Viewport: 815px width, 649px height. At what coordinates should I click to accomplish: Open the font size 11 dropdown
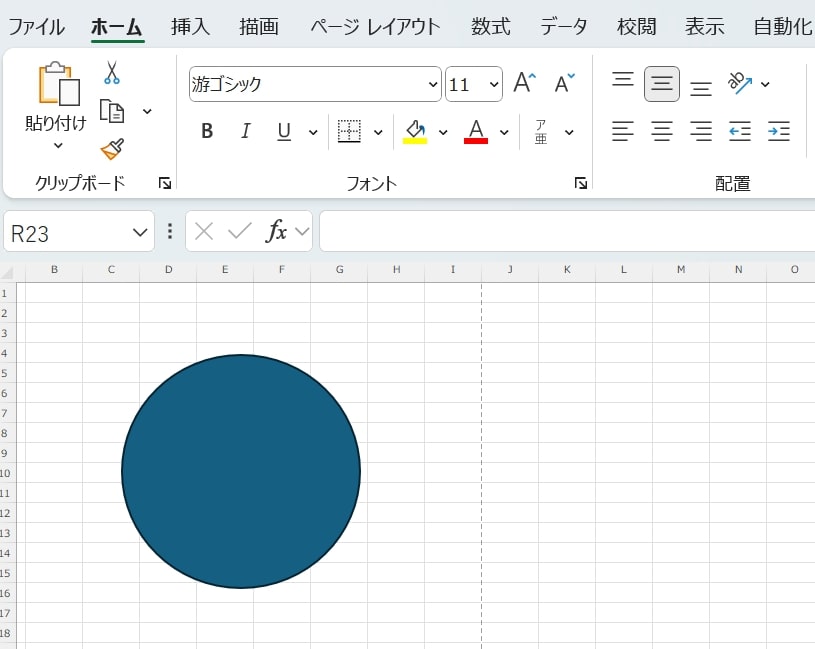tap(493, 84)
